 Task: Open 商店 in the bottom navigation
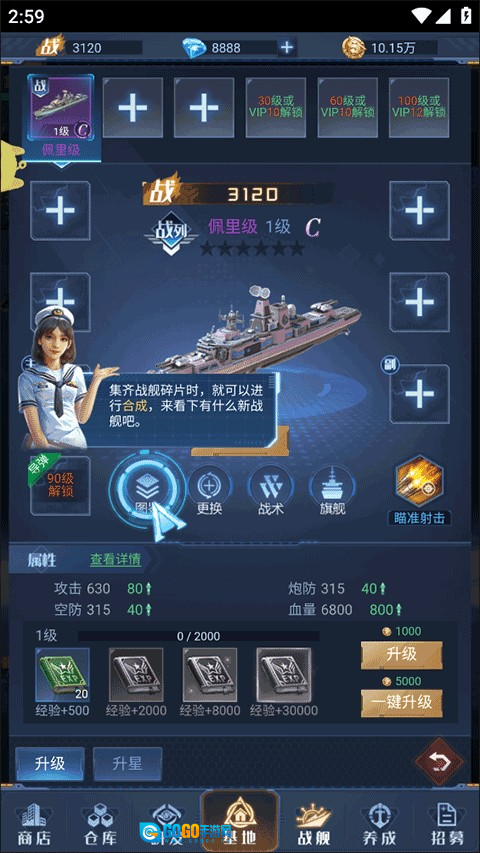point(34,823)
